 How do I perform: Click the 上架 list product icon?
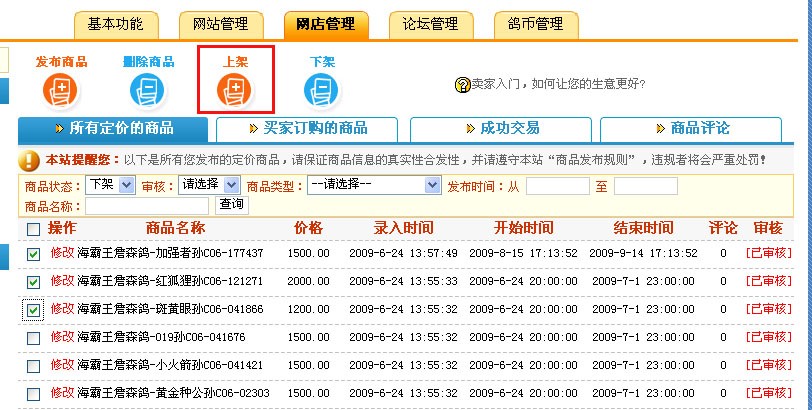click(235, 92)
